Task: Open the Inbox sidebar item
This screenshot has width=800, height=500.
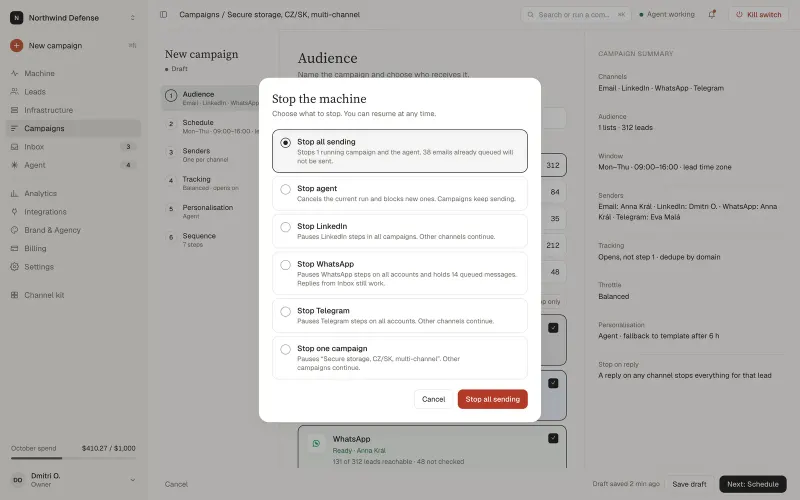Action: (73, 147)
